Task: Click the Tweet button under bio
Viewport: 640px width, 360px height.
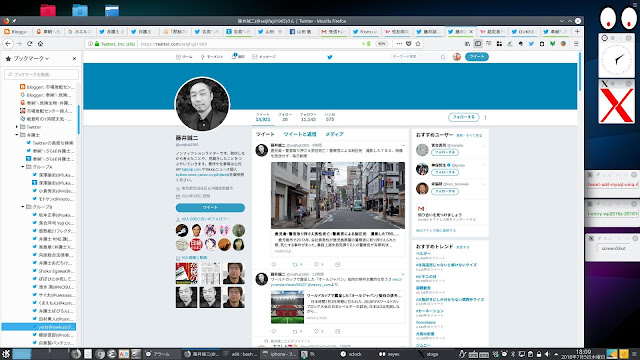Action: click(210, 208)
